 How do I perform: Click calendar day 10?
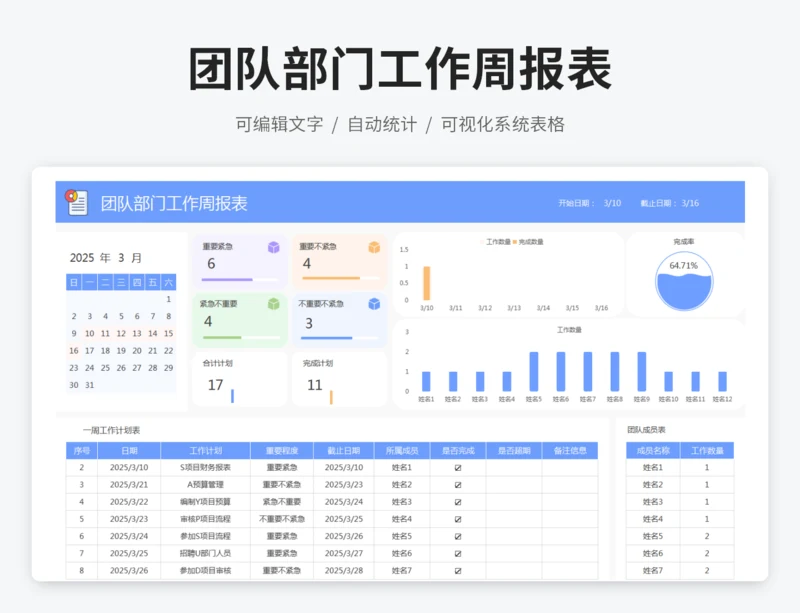click(89, 333)
